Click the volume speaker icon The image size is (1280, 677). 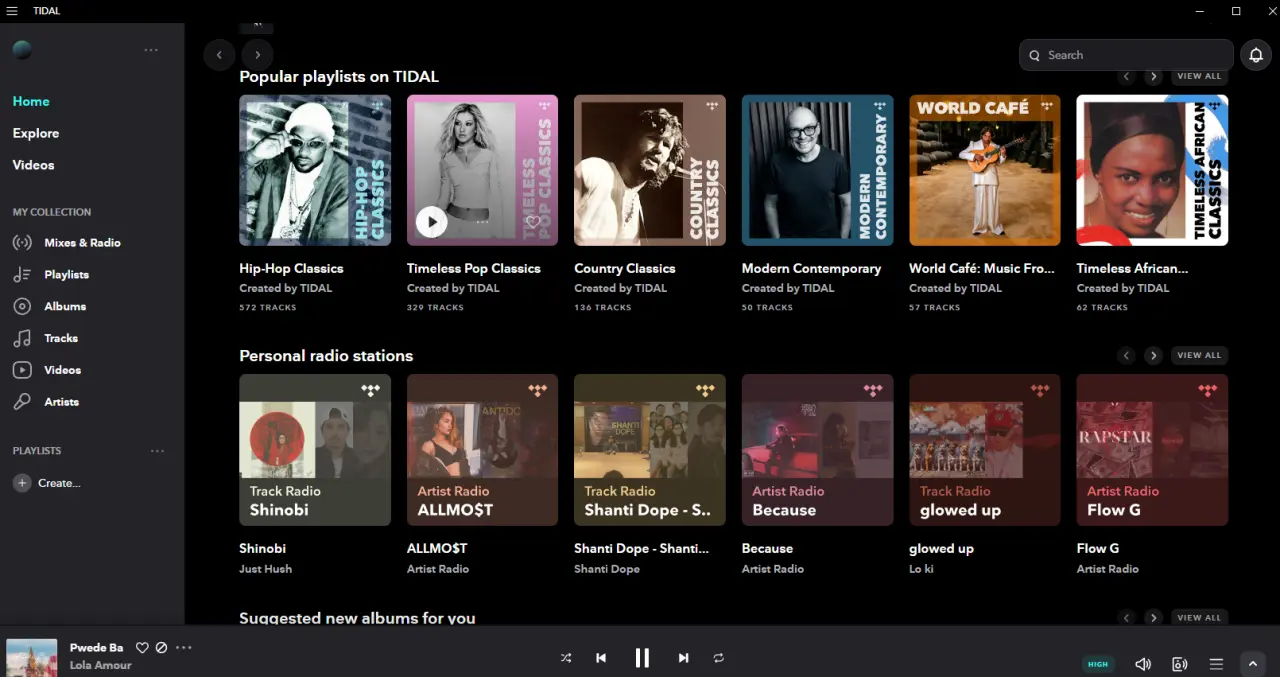coord(1143,664)
